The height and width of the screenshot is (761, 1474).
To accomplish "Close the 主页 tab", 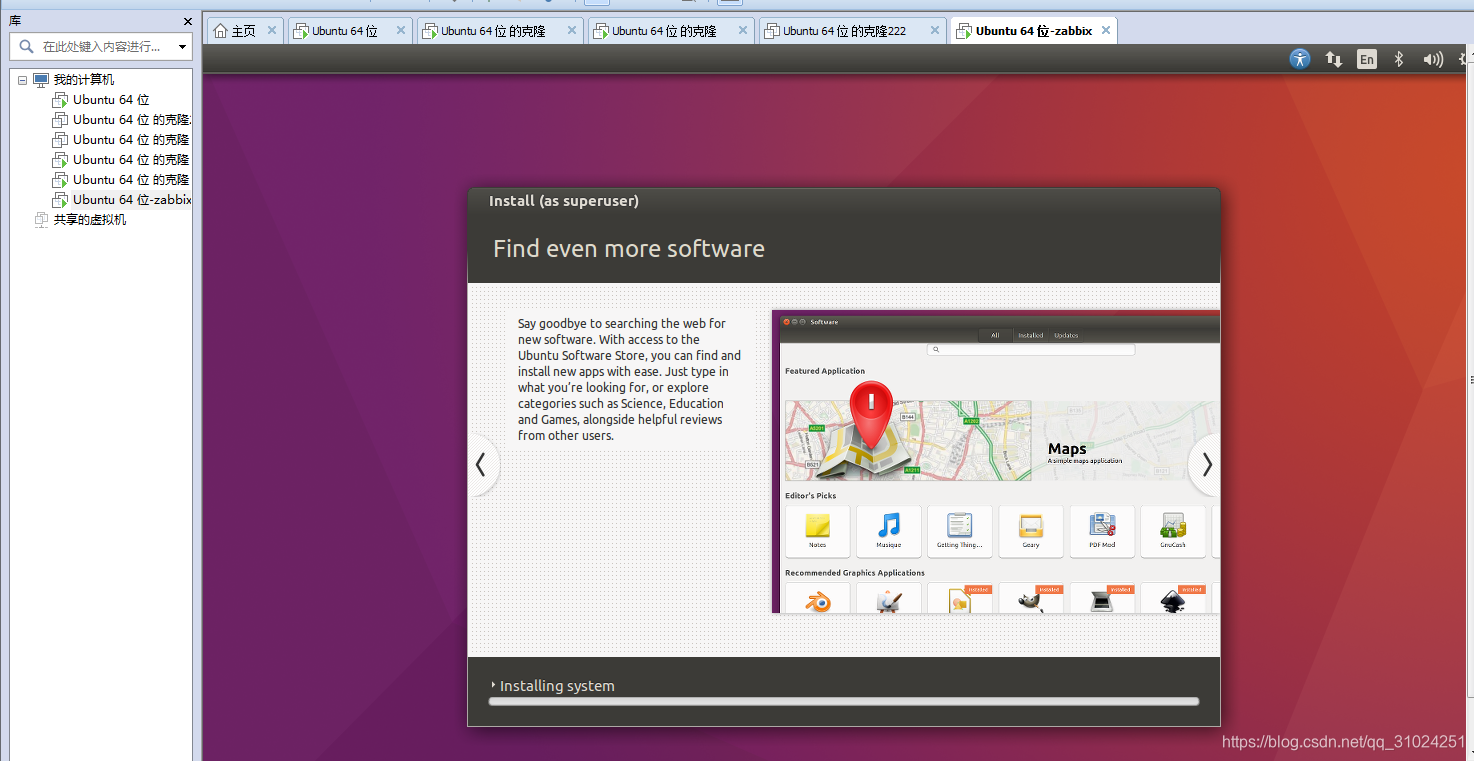I will 272,30.
